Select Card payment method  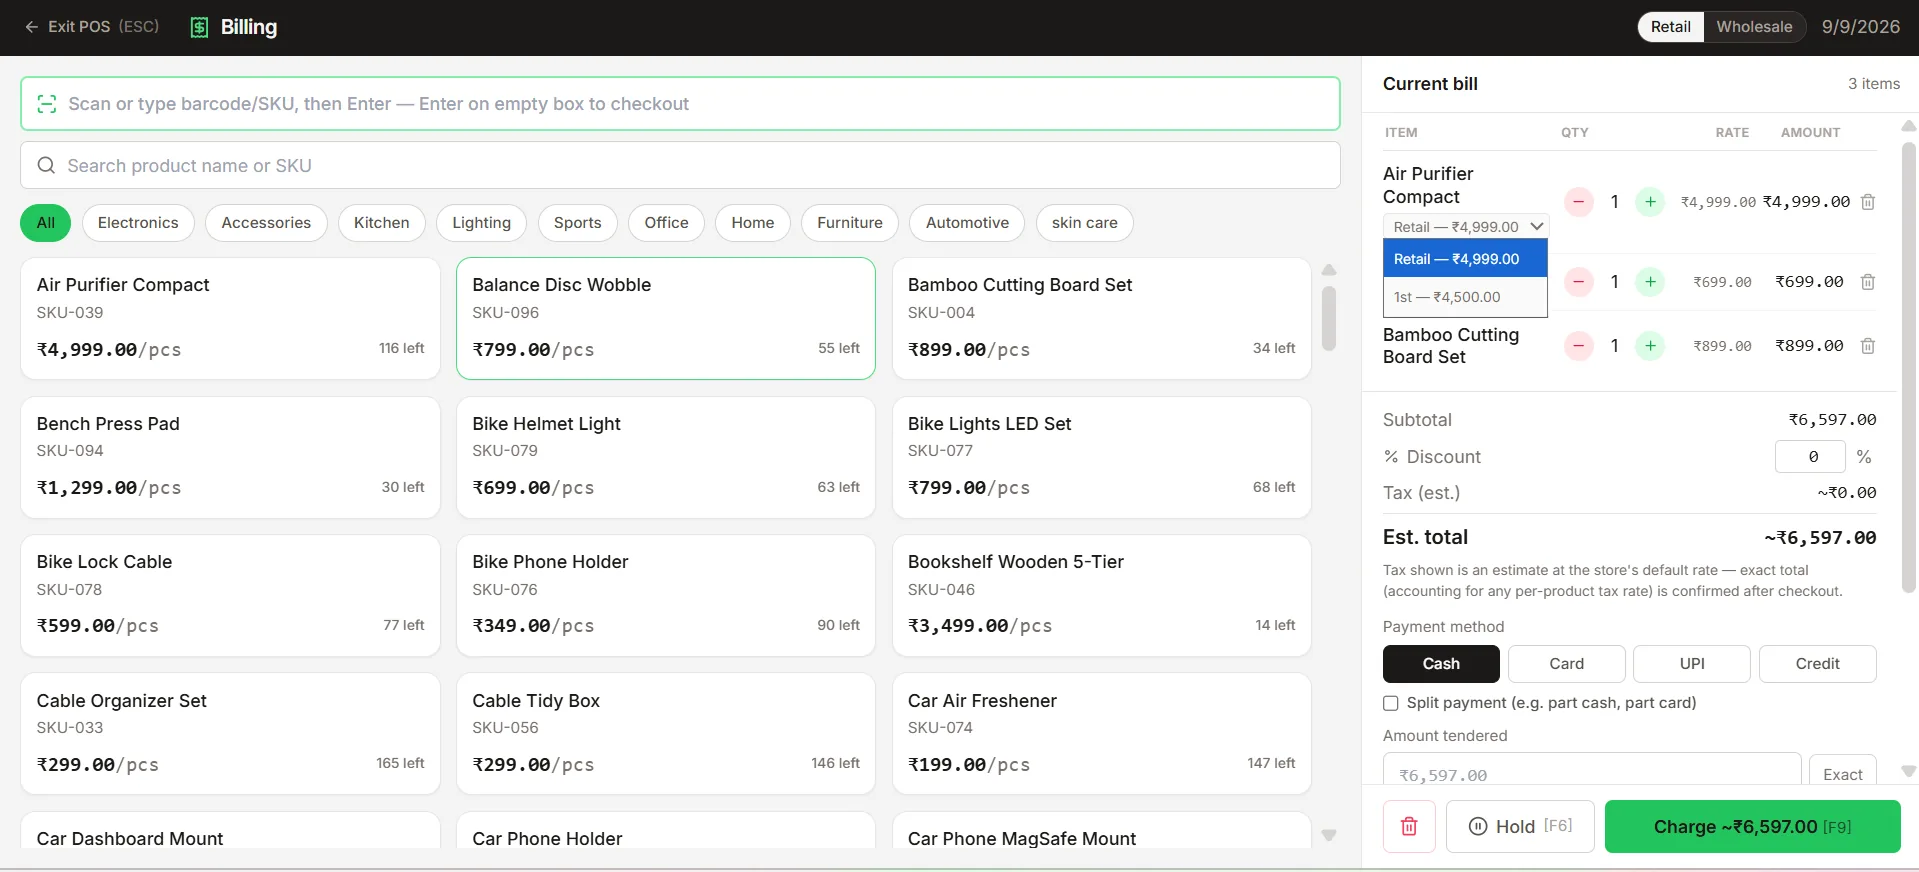1566,664
